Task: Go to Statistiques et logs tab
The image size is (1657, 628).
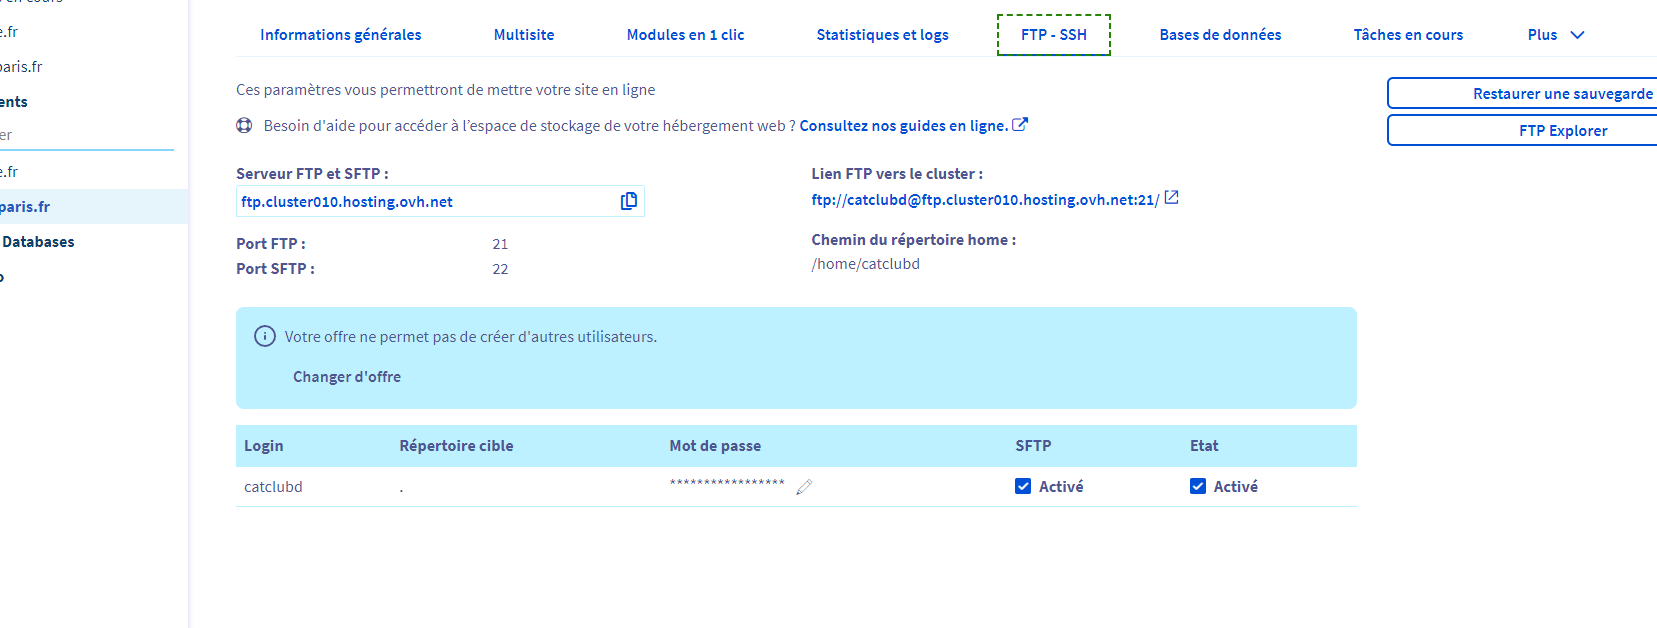Action: (x=882, y=35)
